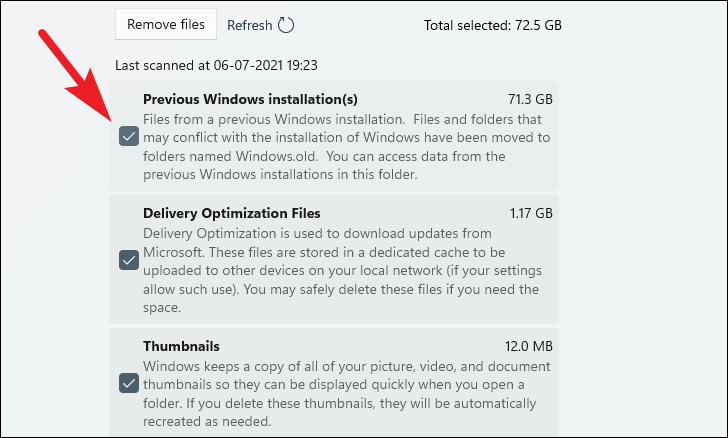
Task: Select the Thumbnails heading
Action: [182, 346]
